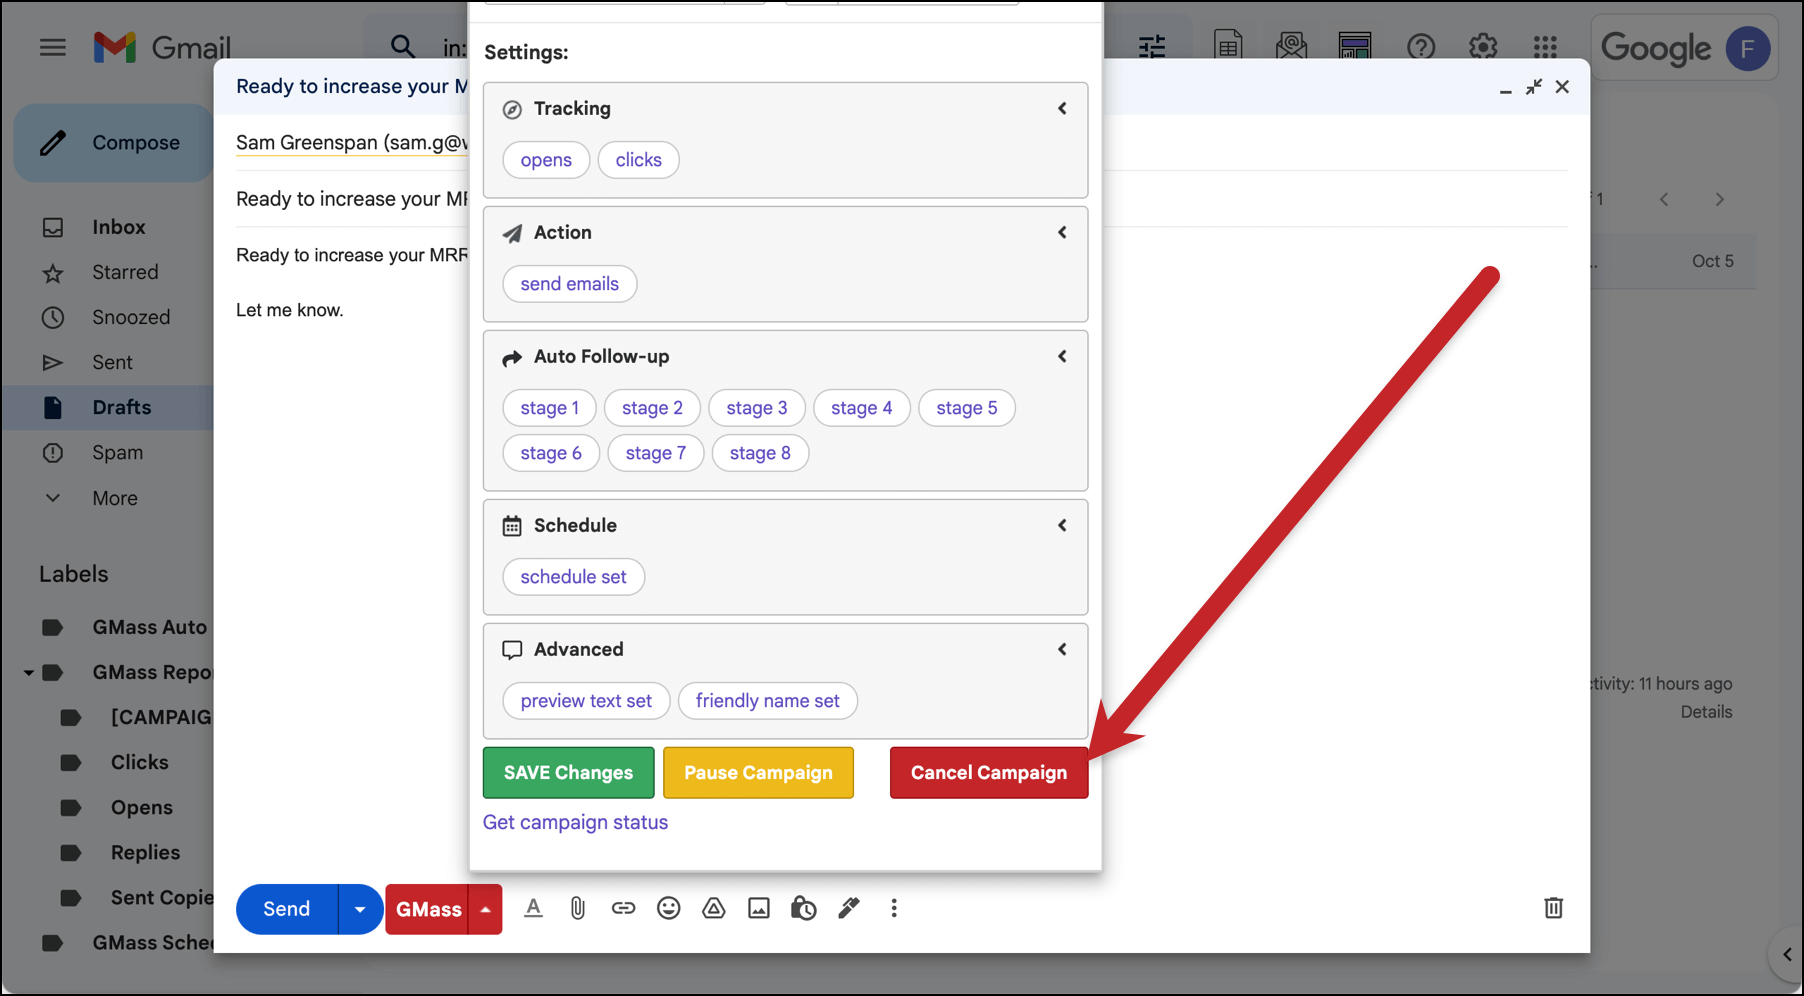Open the Replies label in sidebar
The image size is (1804, 996).
click(x=145, y=852)
